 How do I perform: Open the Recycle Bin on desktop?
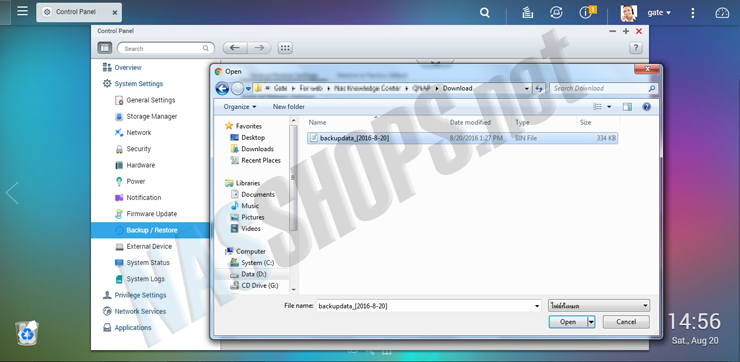27,333
